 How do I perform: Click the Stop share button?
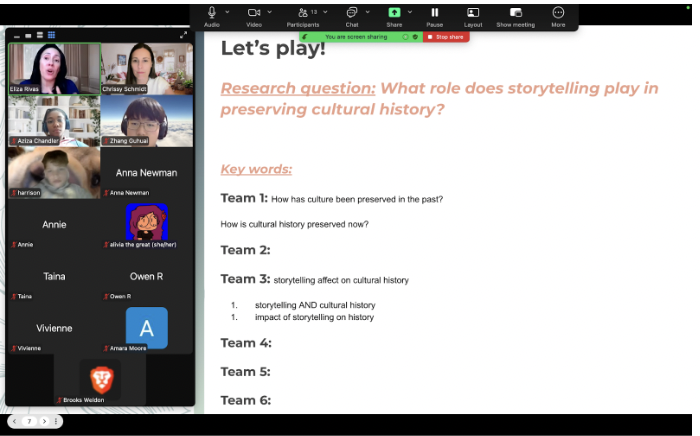[x=446, y=37]
